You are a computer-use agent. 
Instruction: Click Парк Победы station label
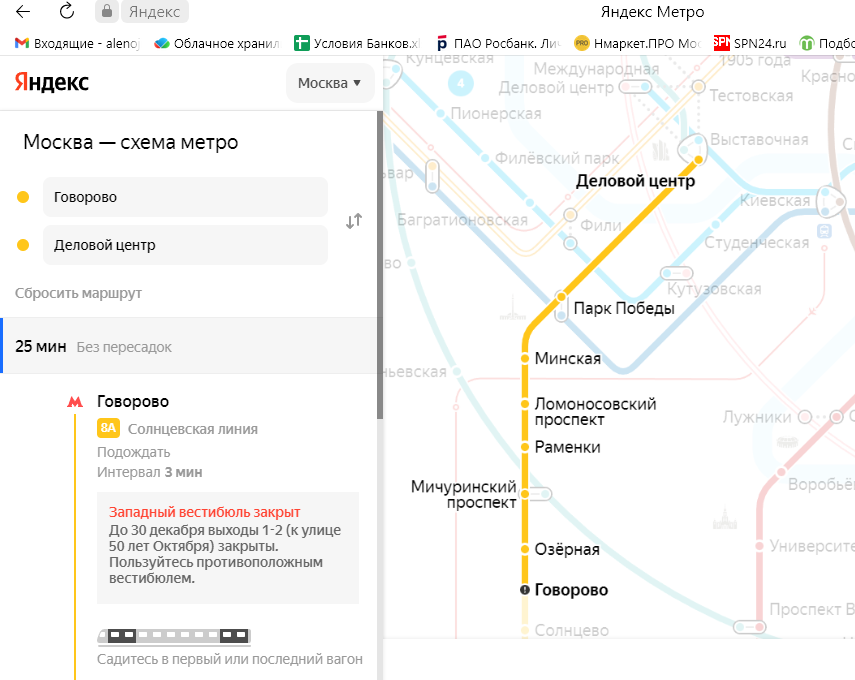(x=623, y=308)
